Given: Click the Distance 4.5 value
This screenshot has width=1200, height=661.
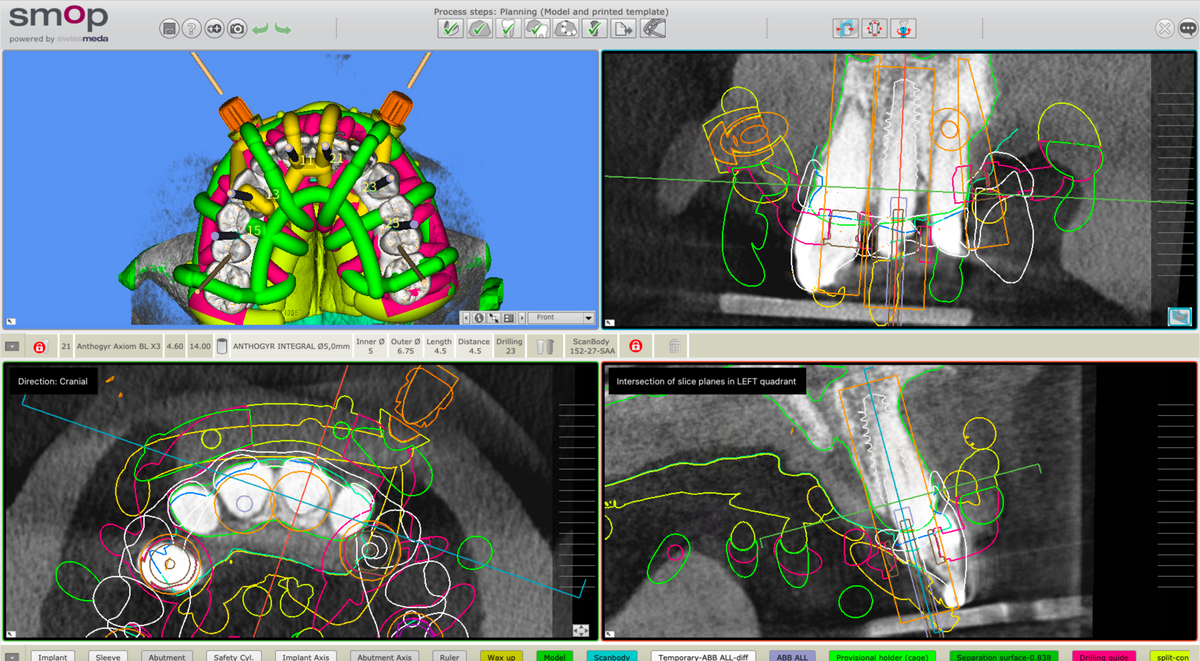Looking at the screenshot, I should (x=474, y=347).
